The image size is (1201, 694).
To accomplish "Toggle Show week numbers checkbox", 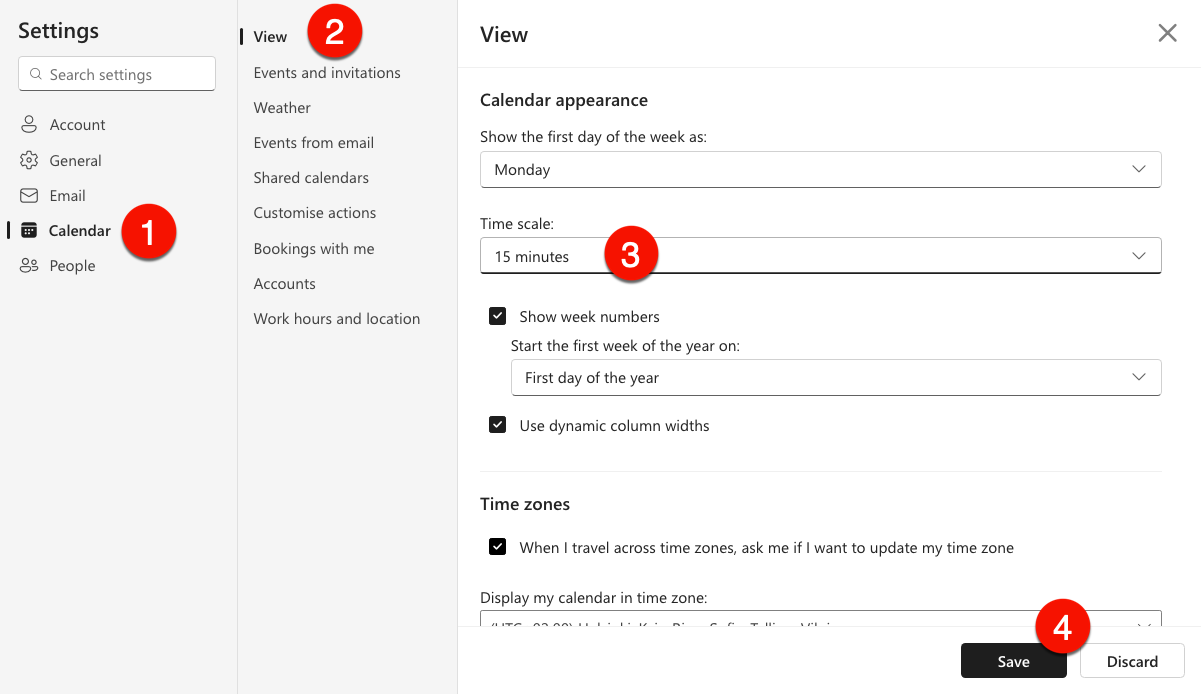I will (497, 316).
